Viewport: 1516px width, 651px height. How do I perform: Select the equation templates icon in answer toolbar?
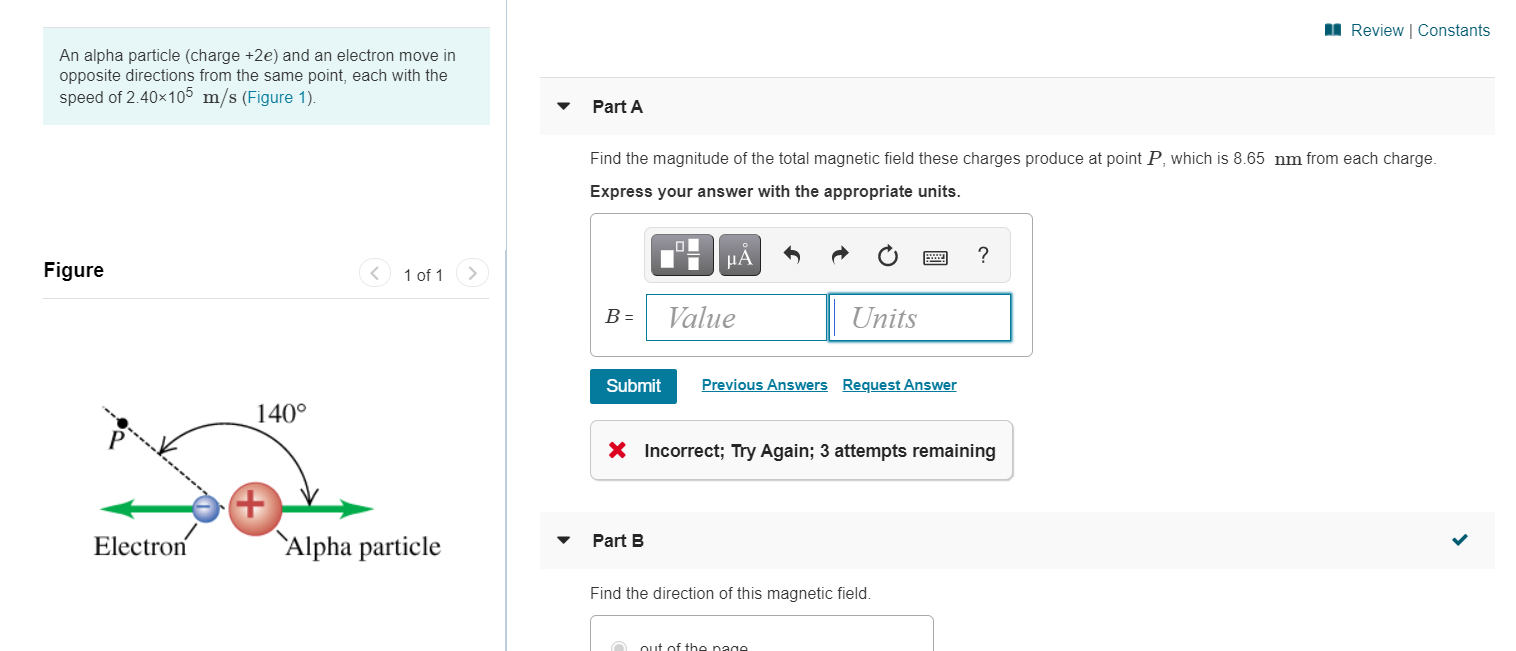pyautogui.click(x=682, y=254)
